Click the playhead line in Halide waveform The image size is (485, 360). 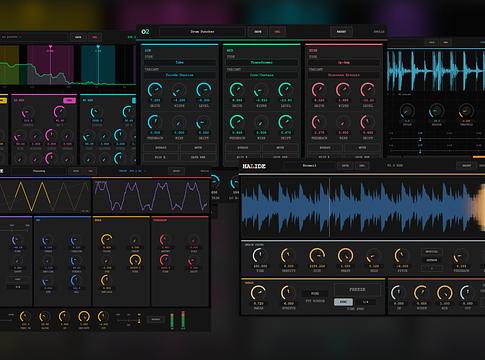pos(330,207)
